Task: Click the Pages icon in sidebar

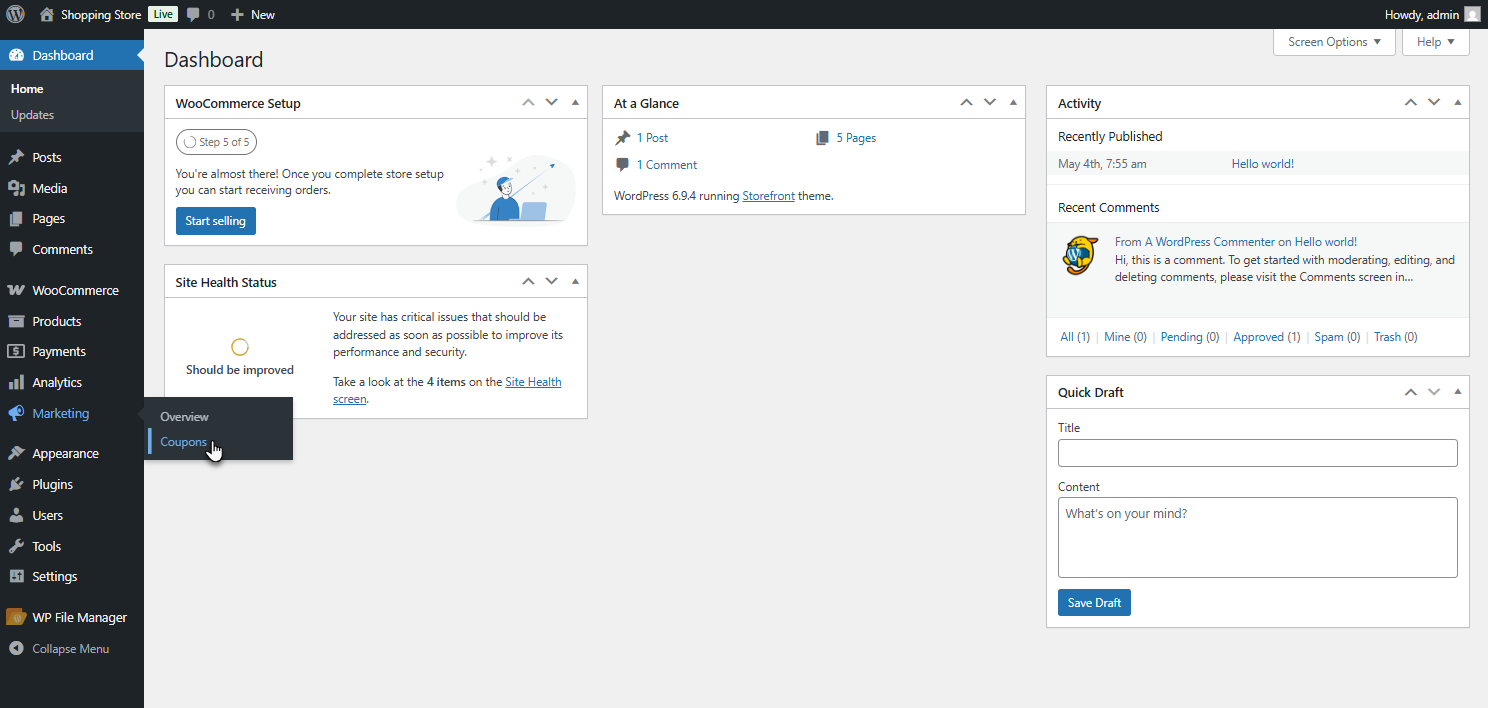Action: [16, 218]
